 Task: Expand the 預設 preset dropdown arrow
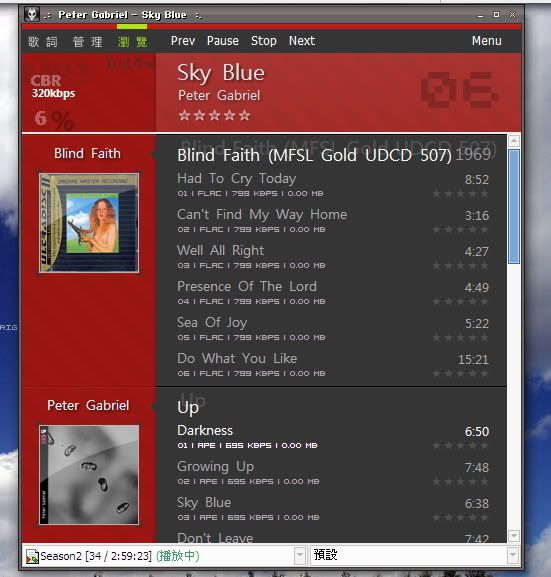point(512,555)
